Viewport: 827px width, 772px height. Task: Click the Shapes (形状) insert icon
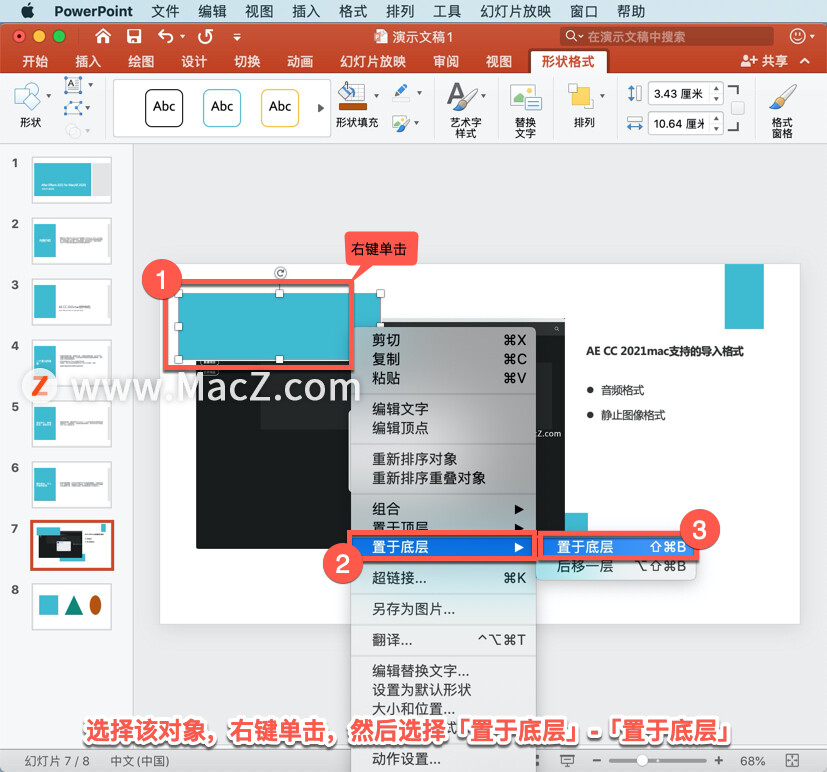(x=27, y=97)
